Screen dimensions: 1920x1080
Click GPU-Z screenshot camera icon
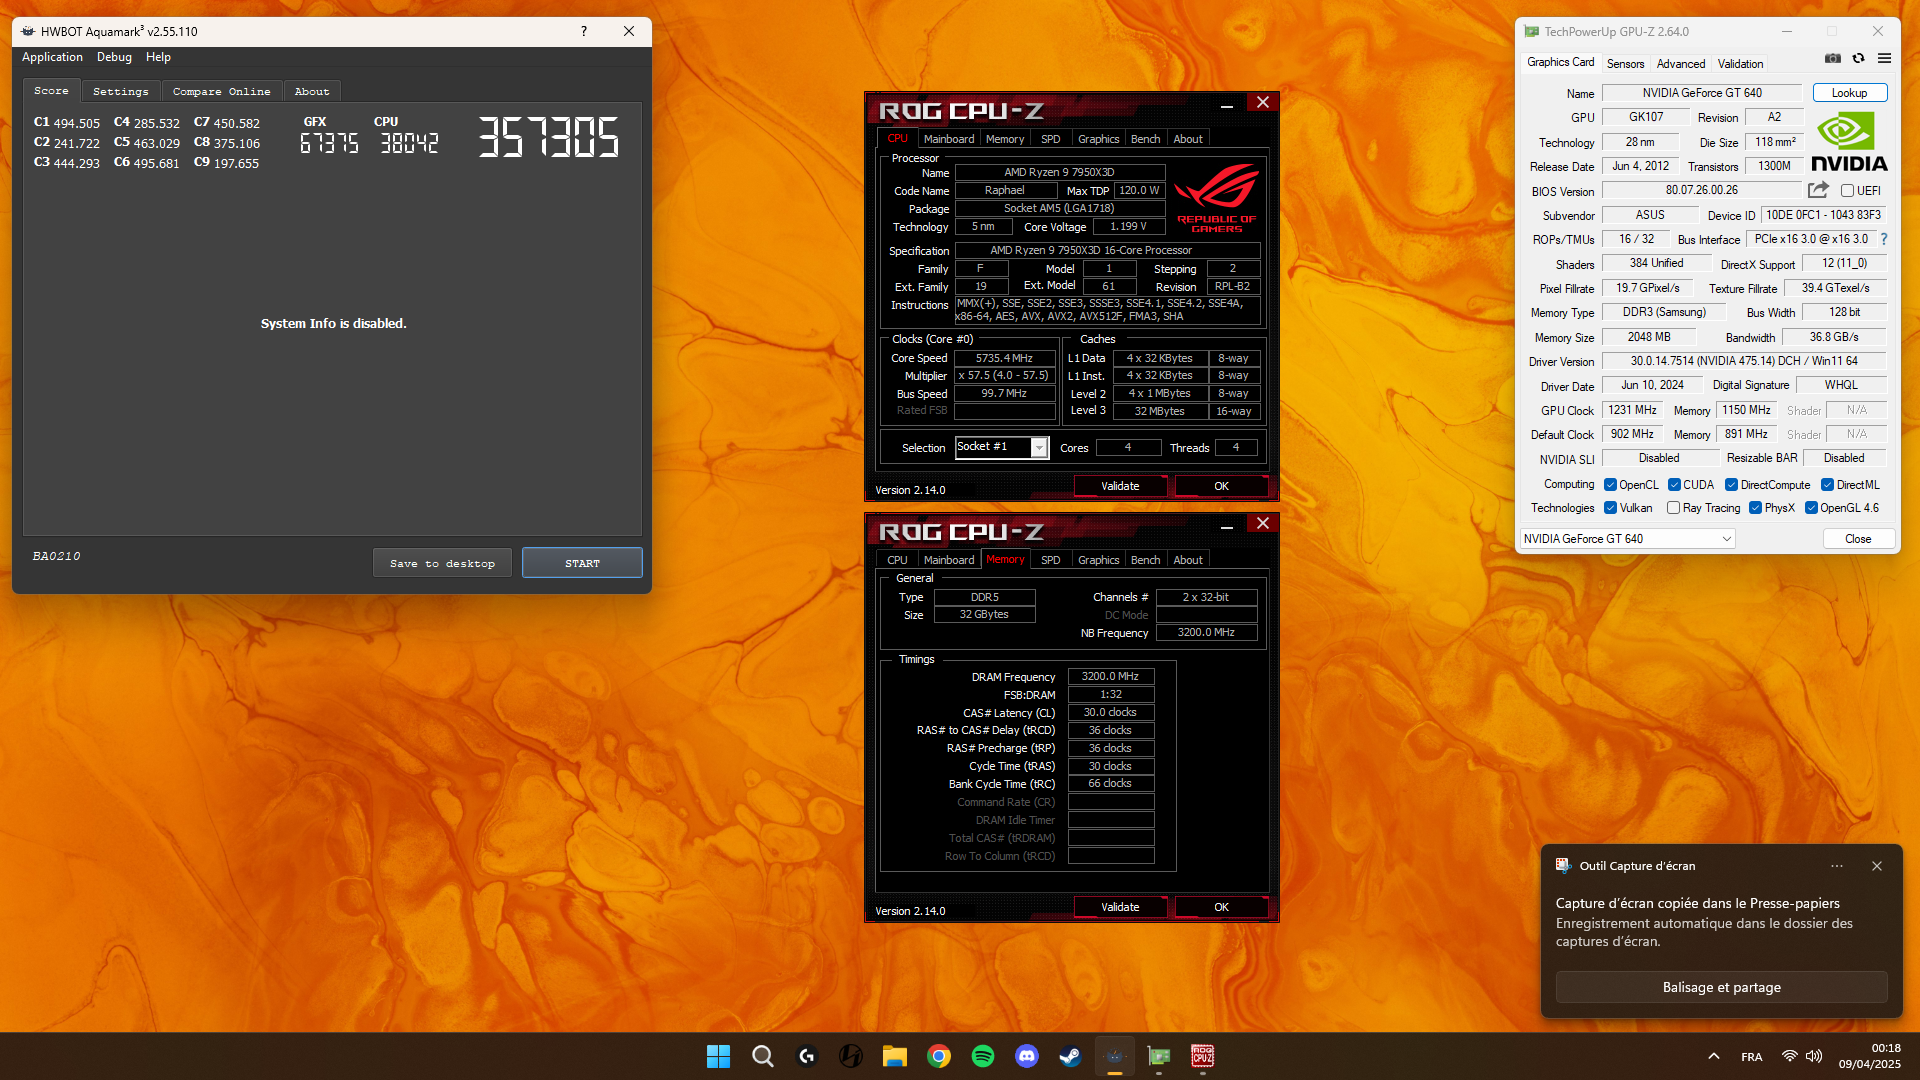pyautogui.click(x=1832, y=58)
